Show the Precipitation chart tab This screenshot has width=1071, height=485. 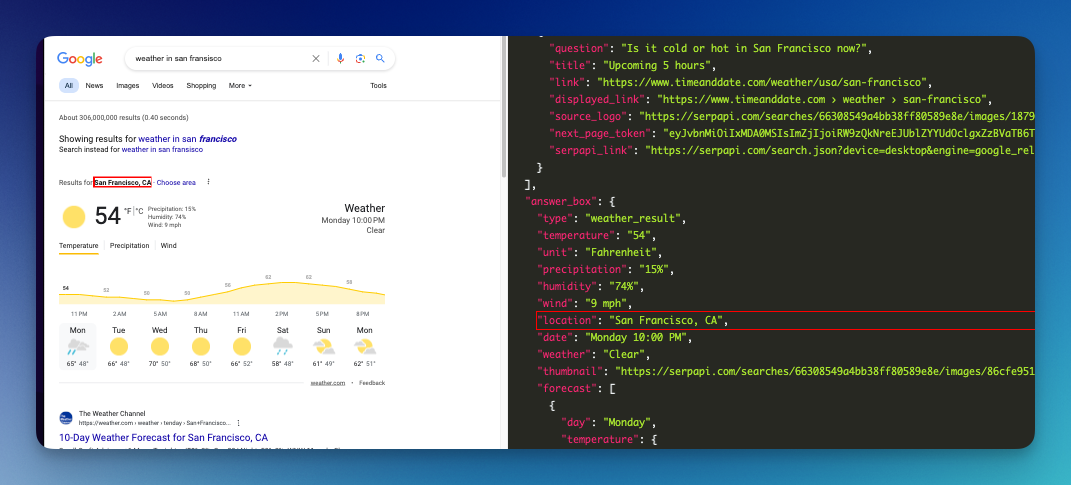[x=130, y=246]
